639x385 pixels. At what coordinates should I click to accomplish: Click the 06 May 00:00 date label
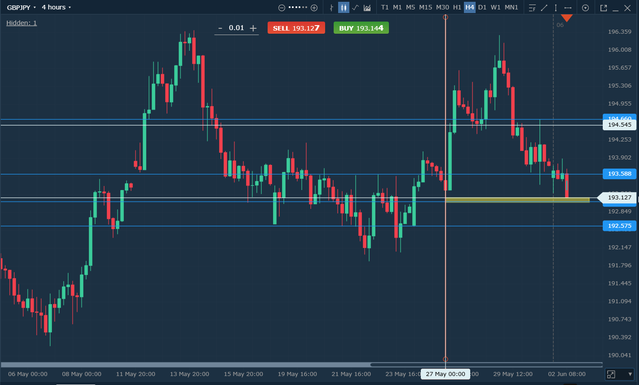coord(28,374)
